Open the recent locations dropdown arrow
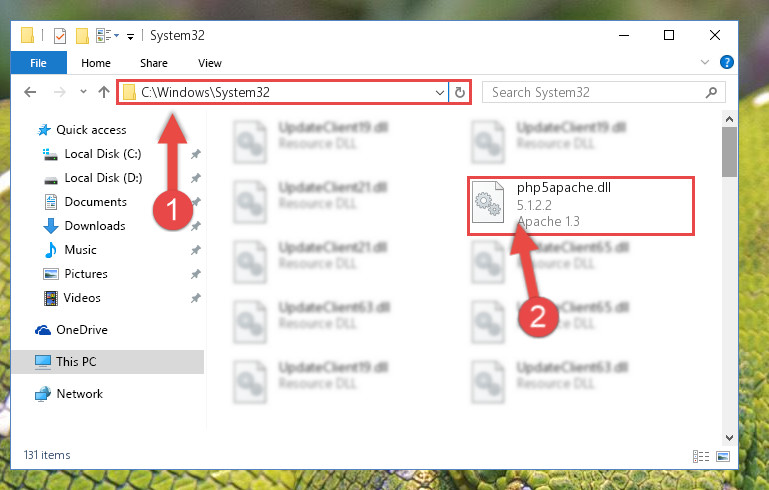The height and width of the screenshot is (490, 769). point(83,92)
